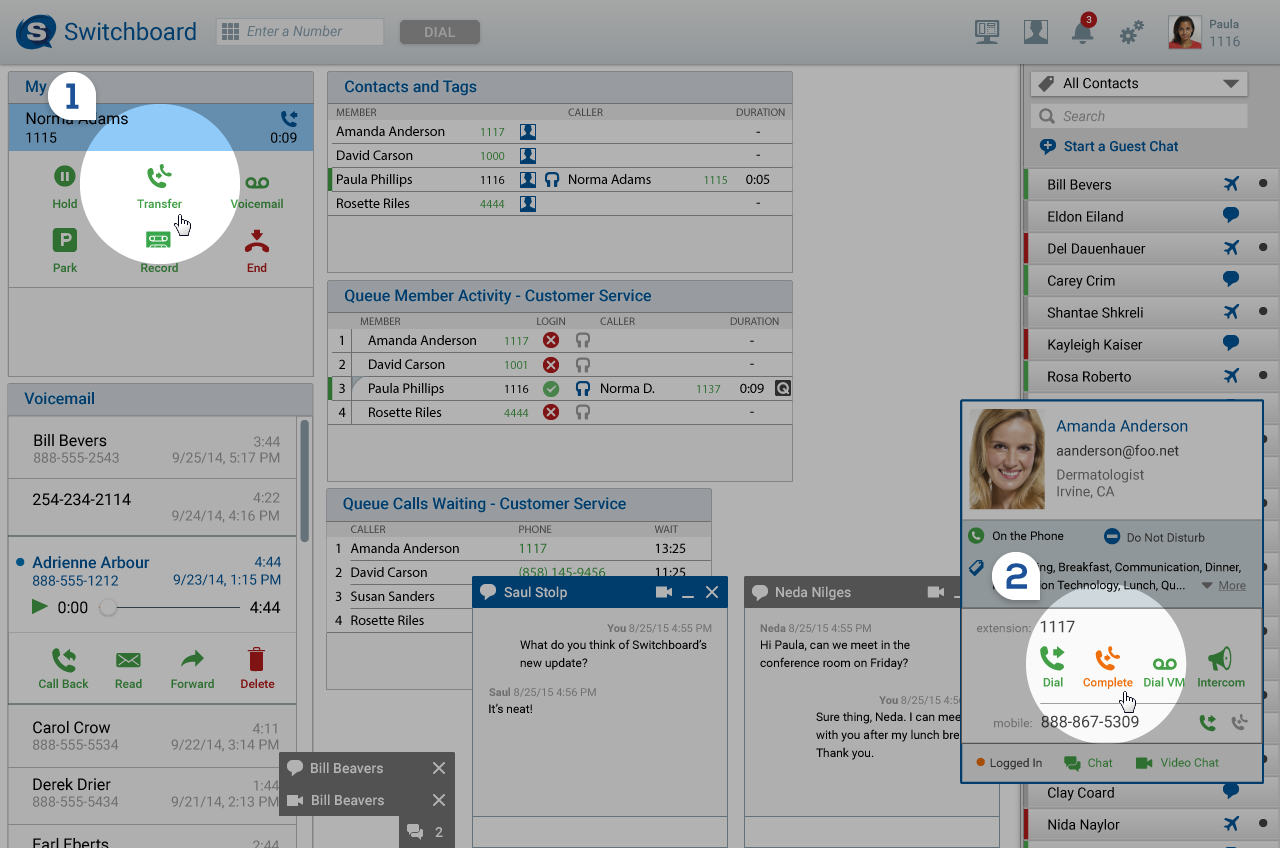
Task: Open the dial pad grid icon
Action: coord(230,32)
